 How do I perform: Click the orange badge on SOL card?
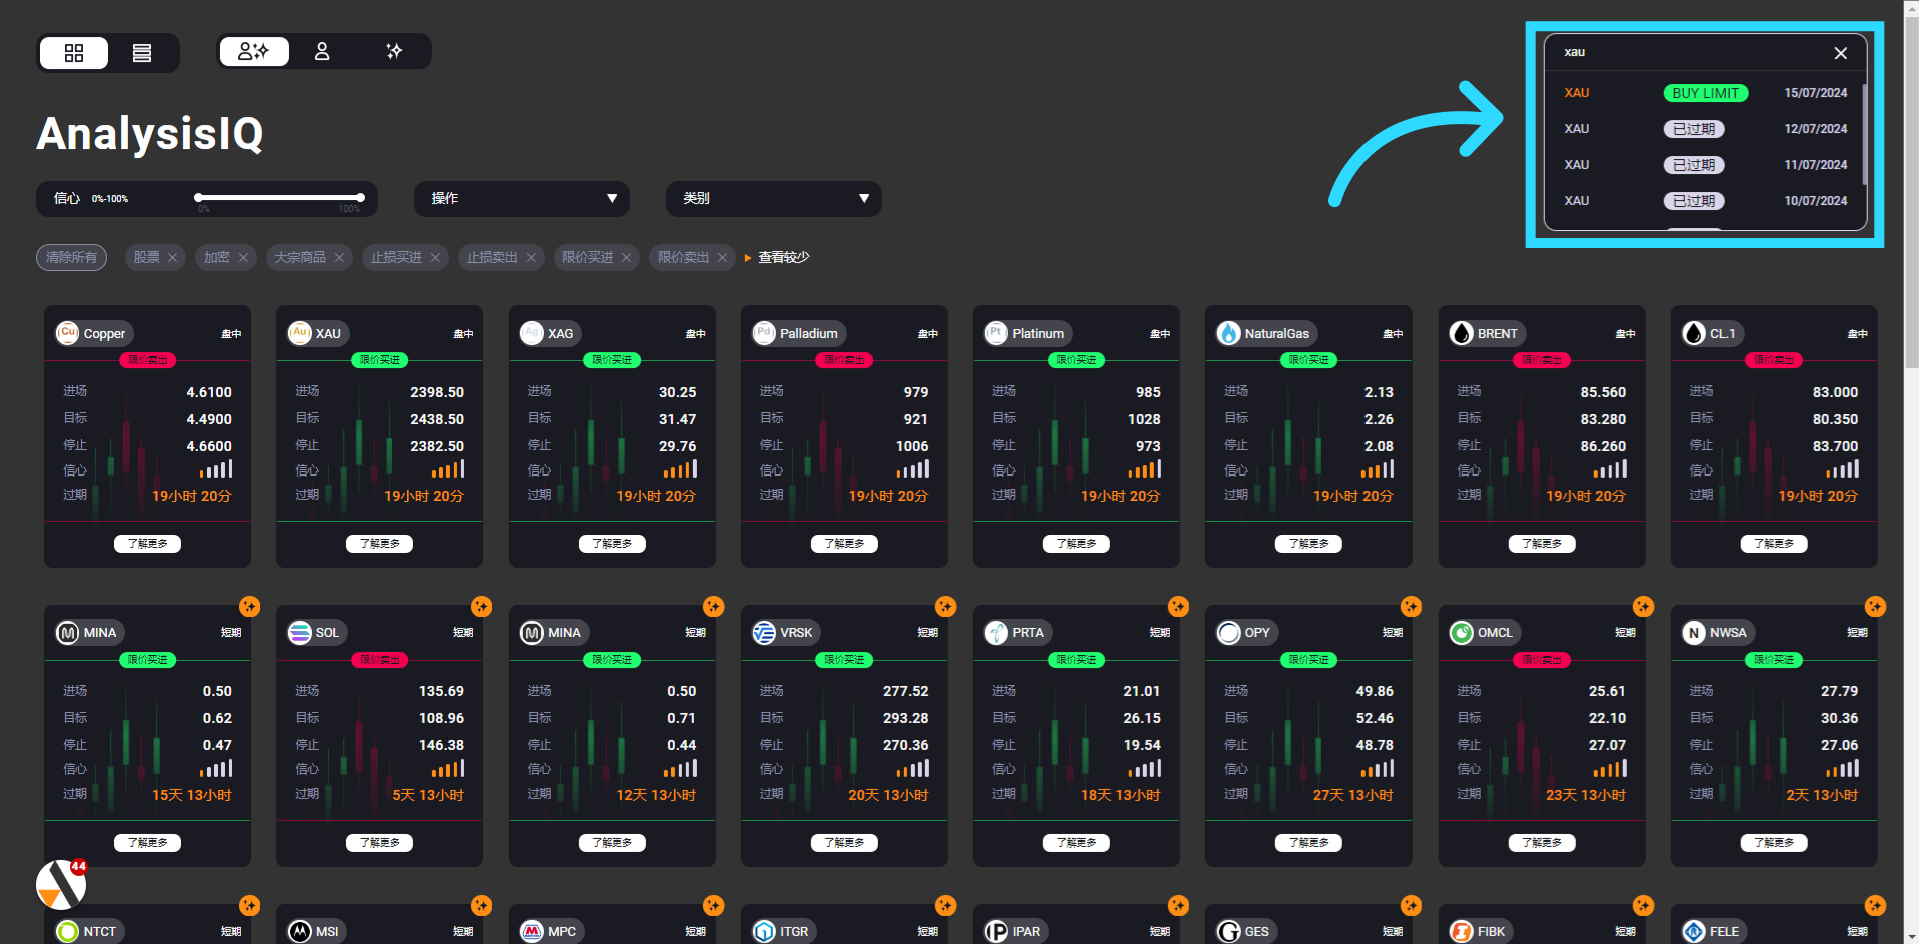(482, 606)
